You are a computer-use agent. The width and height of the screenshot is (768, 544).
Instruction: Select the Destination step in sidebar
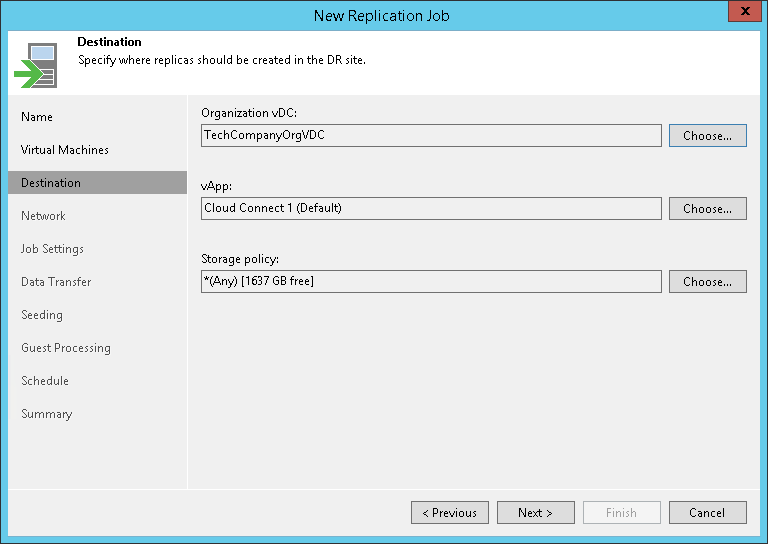pyautogui.click(x=51, y=183)
